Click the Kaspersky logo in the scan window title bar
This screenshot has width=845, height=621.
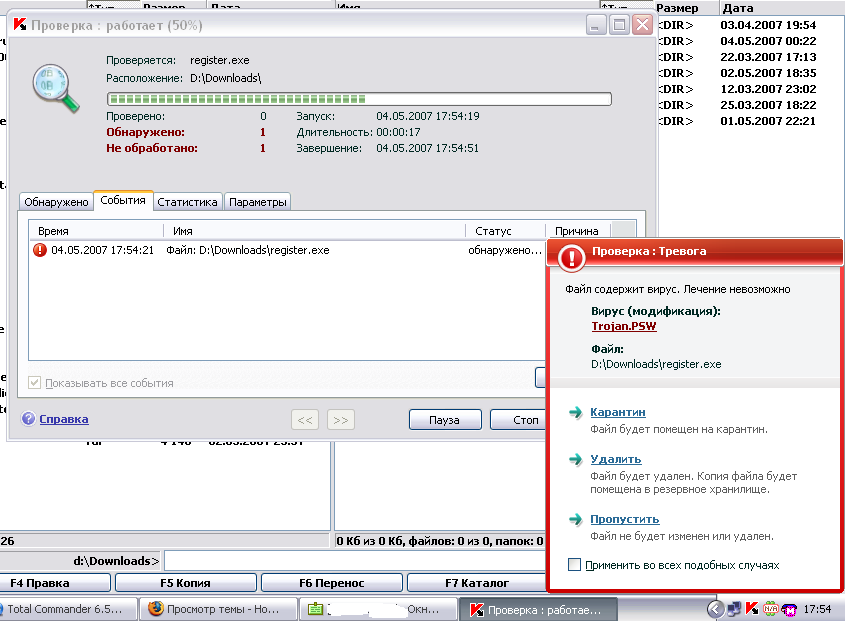(20, 25)
